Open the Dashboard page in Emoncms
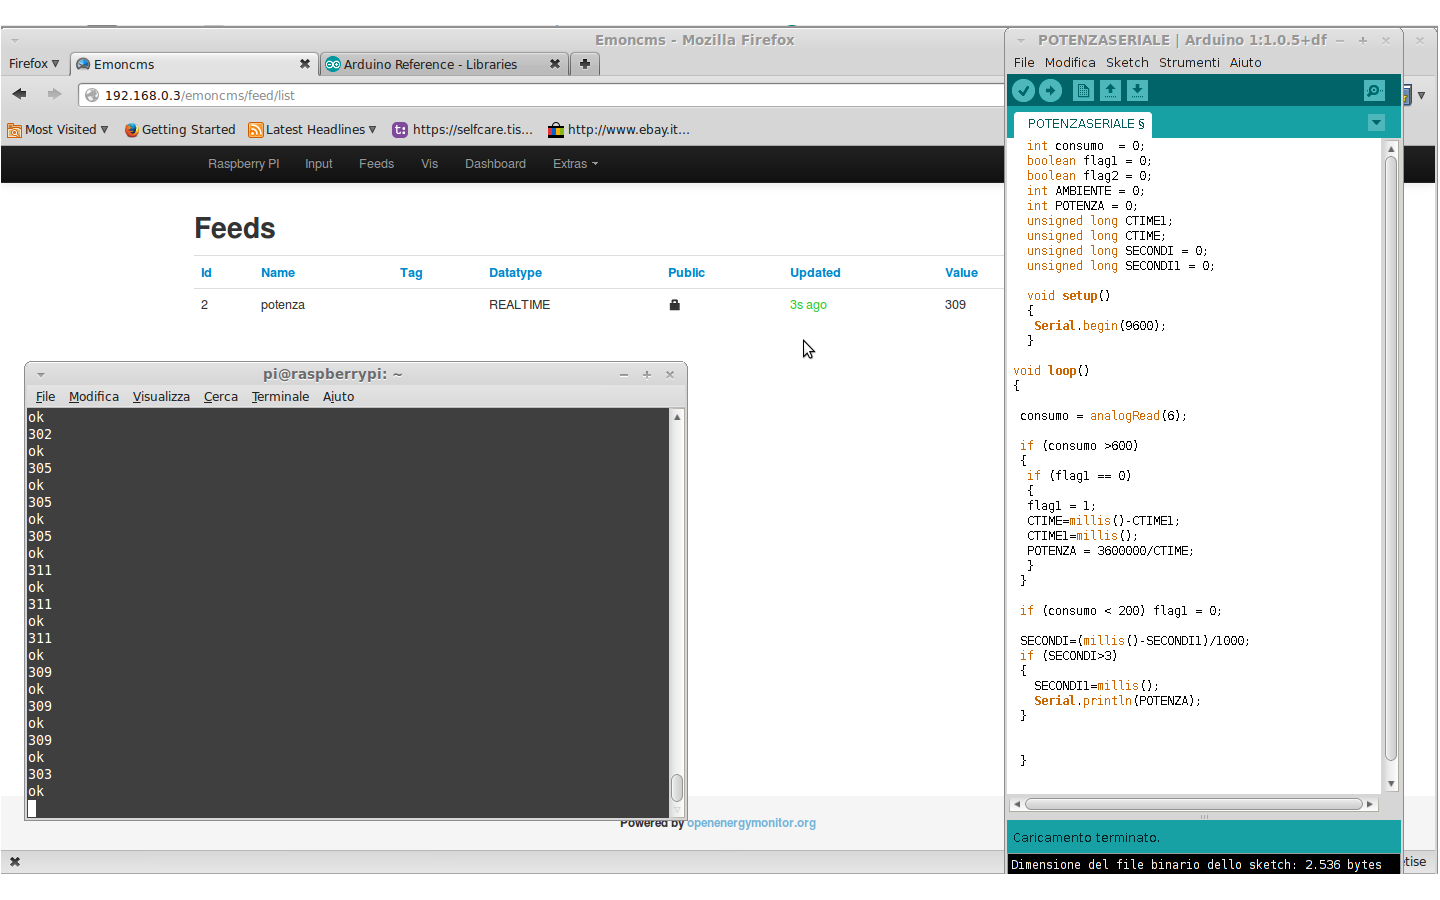The image size is (1440, 900). click(495, 164)
